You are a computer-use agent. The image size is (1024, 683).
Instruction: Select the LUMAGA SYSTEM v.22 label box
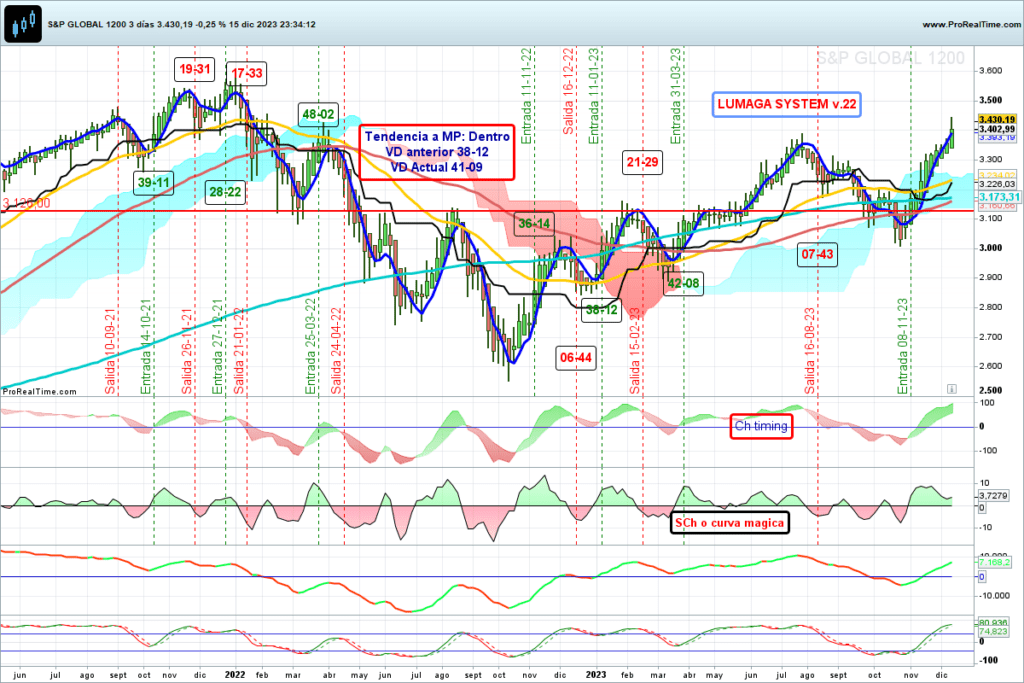point(786,104)
